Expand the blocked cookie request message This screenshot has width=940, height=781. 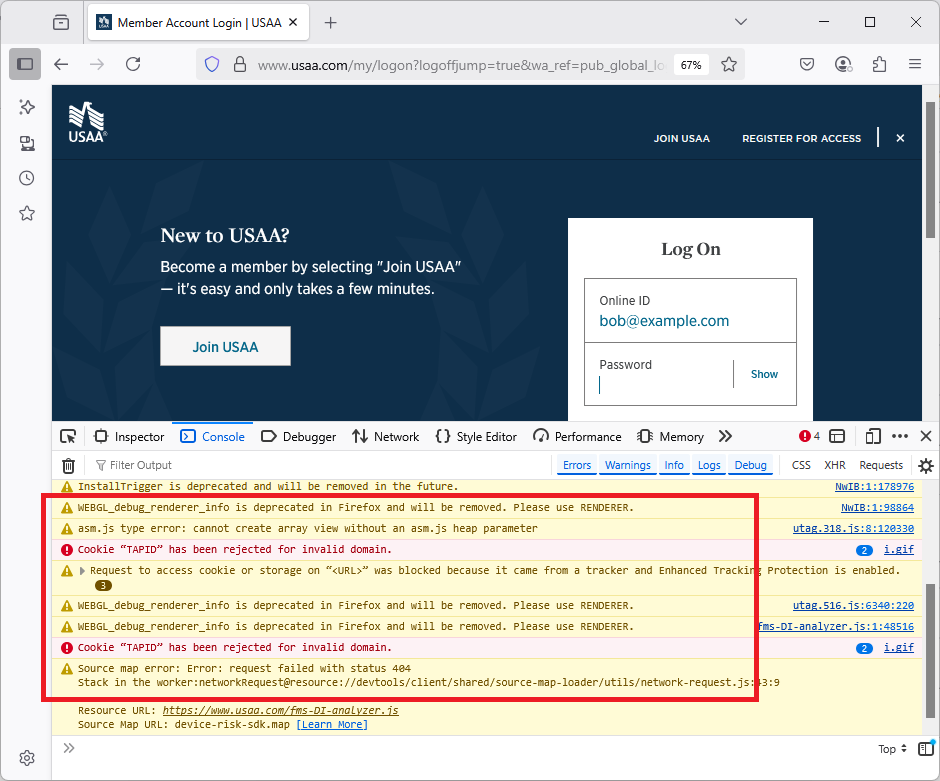82,571
